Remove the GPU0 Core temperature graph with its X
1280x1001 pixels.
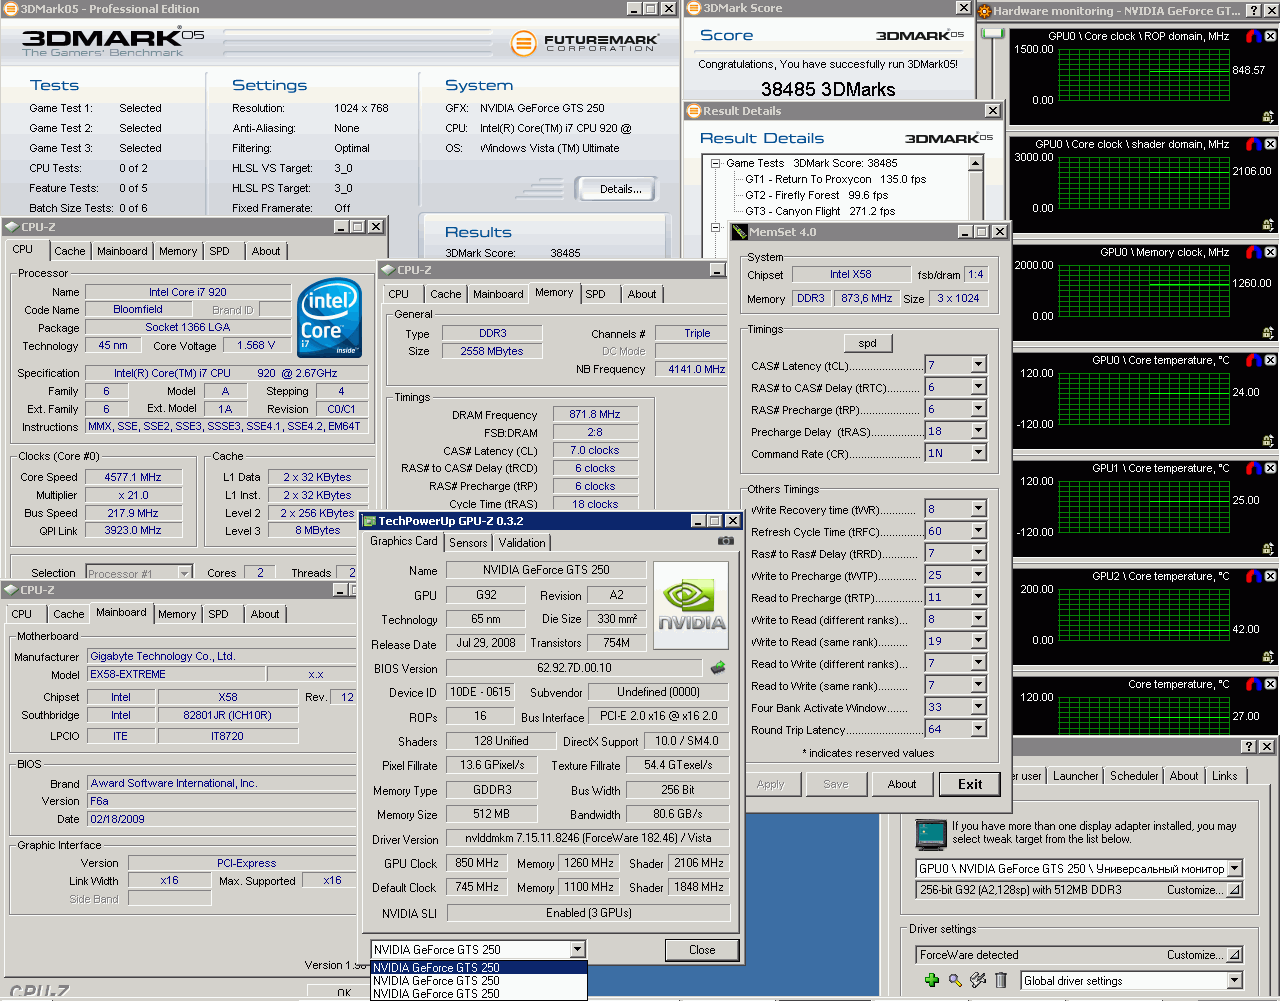1270,360
